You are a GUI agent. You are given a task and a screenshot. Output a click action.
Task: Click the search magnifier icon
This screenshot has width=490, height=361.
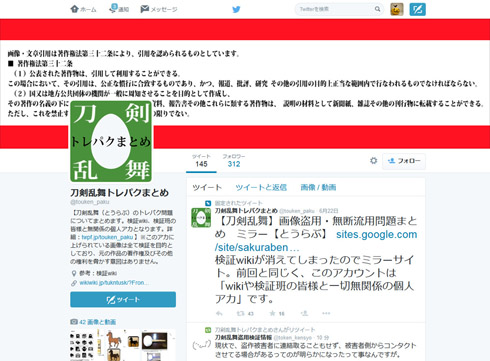tap(377, 9)
